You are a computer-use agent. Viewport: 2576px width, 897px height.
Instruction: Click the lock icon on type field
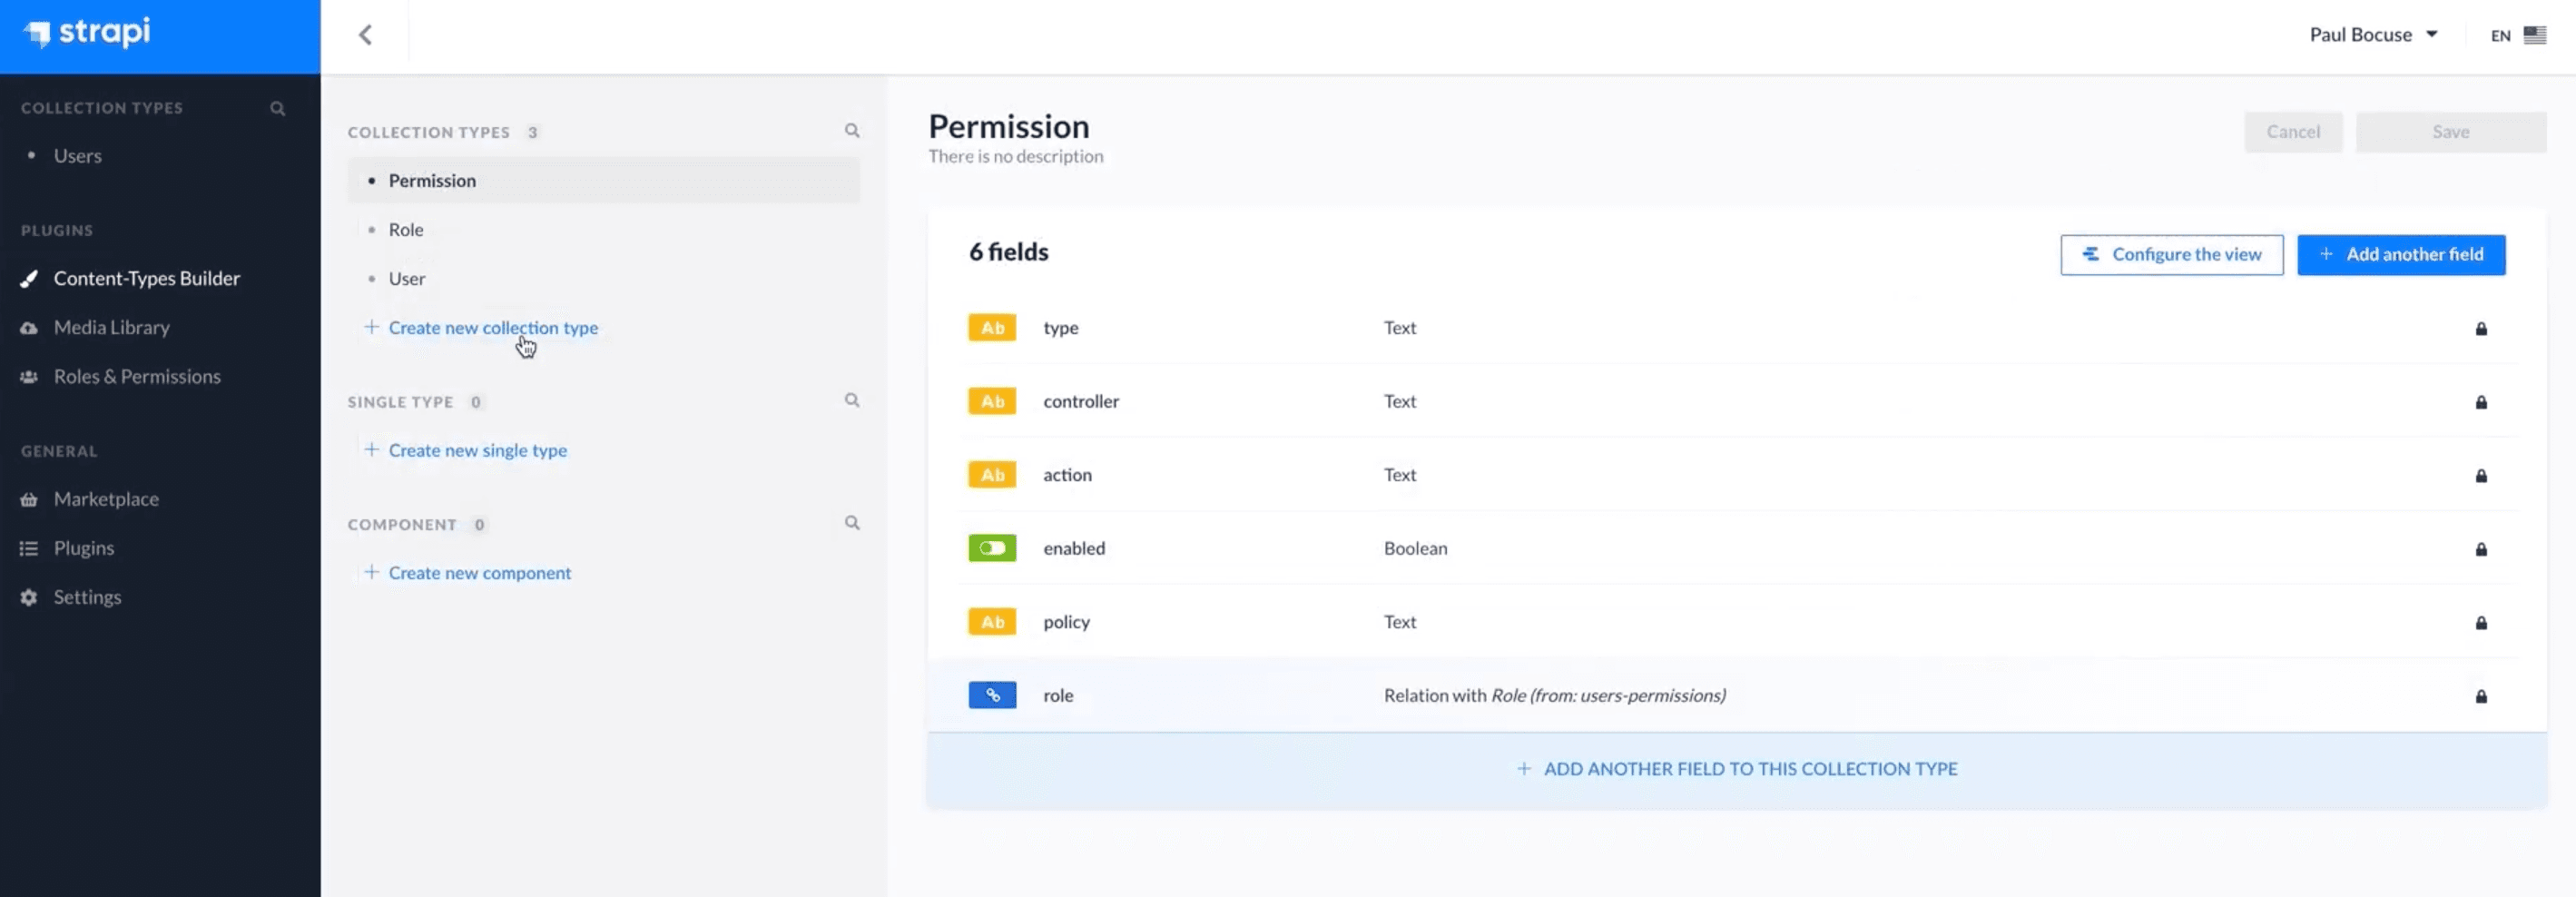tap(2480, 328)
